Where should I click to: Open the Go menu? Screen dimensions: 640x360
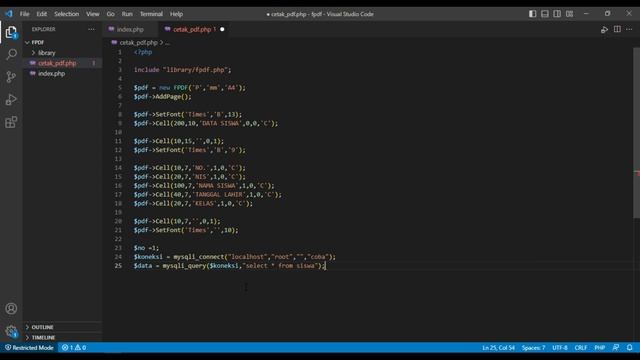point(111,14)
